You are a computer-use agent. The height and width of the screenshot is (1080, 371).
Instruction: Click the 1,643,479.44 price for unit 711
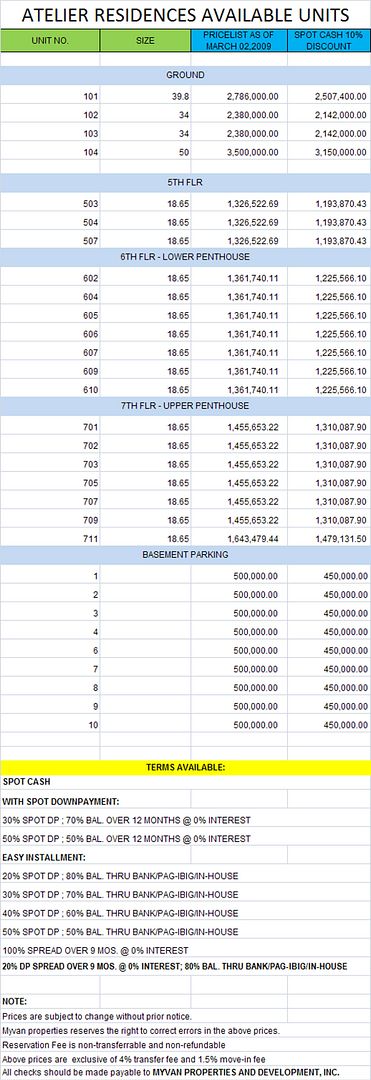238,539
